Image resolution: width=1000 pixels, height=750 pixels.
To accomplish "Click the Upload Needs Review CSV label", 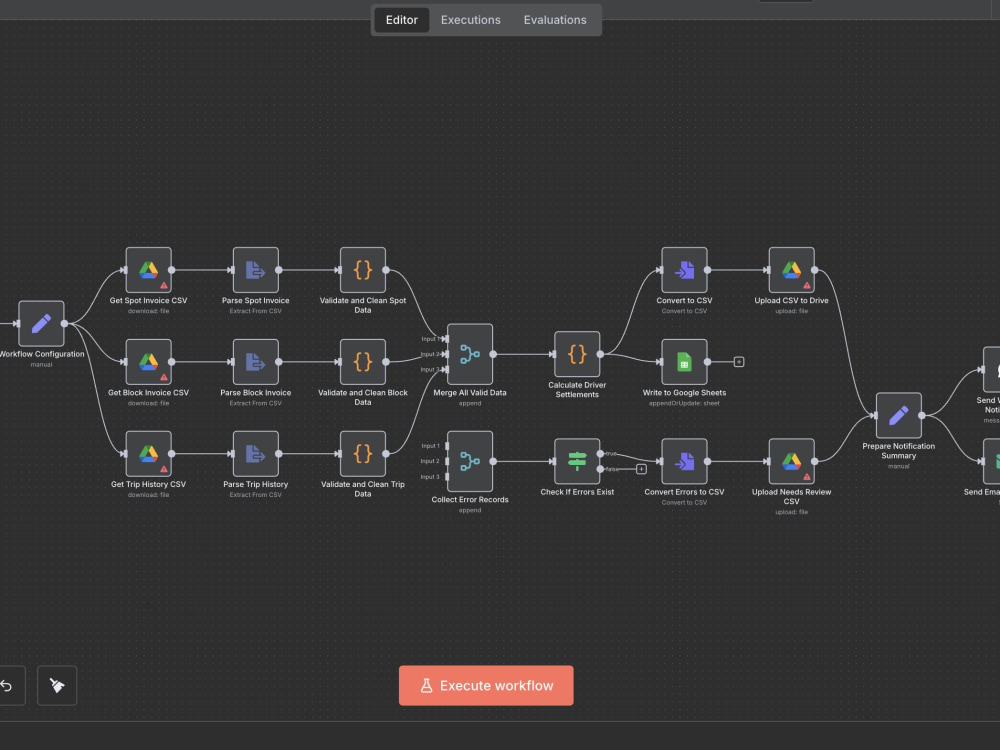I will point(791,496).
